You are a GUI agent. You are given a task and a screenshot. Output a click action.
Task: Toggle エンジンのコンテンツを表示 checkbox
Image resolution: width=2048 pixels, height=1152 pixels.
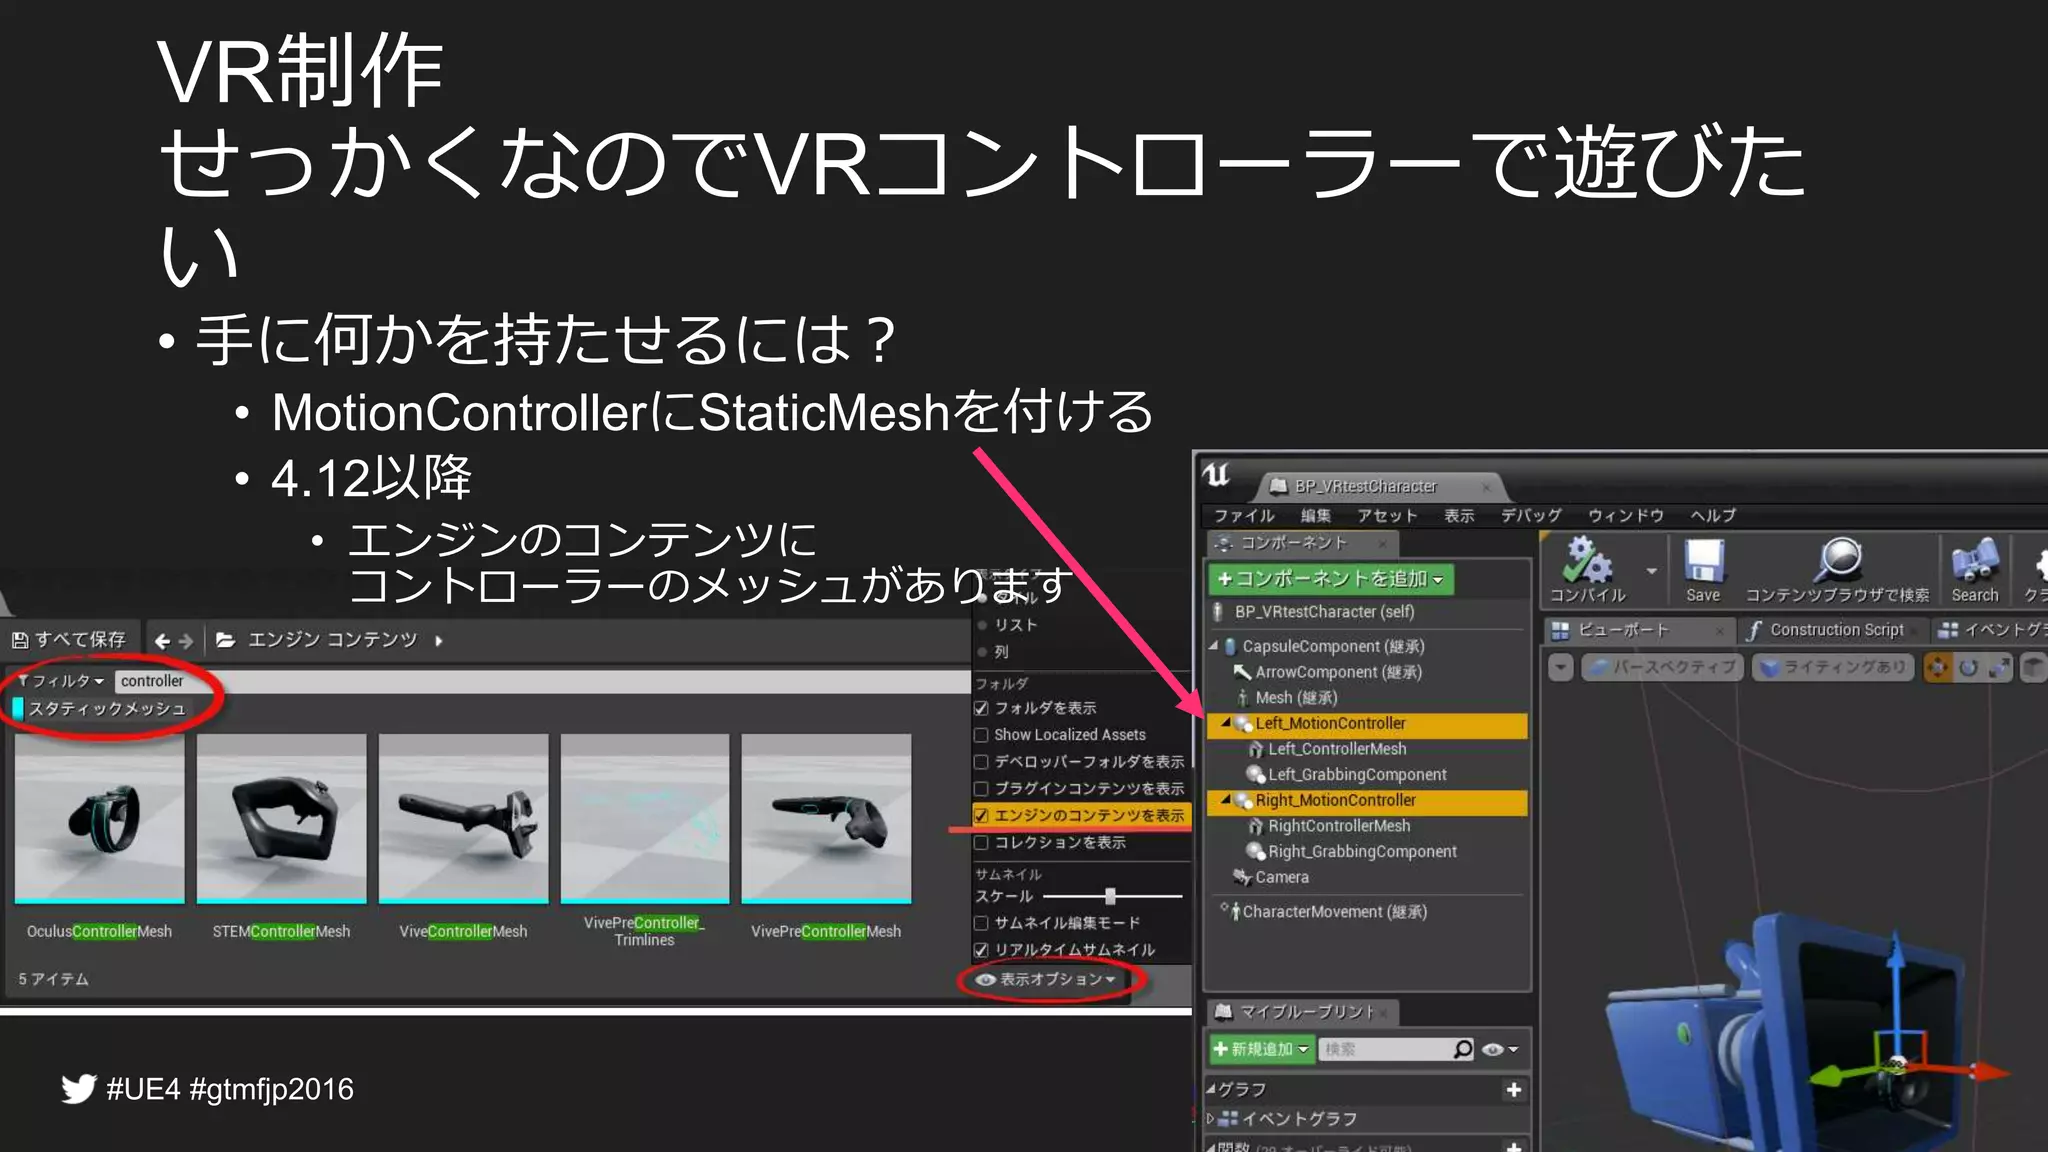[x=982, y=816]
